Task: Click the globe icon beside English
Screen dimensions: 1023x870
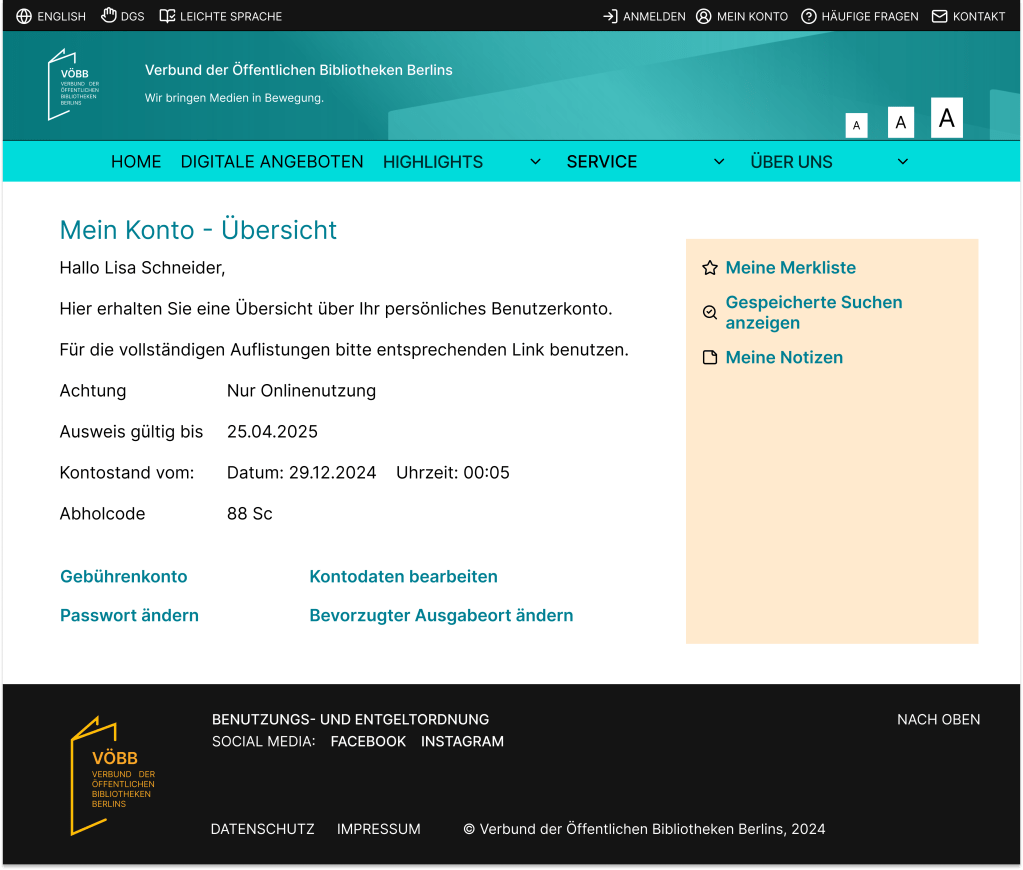Action: tap(24, 16)
